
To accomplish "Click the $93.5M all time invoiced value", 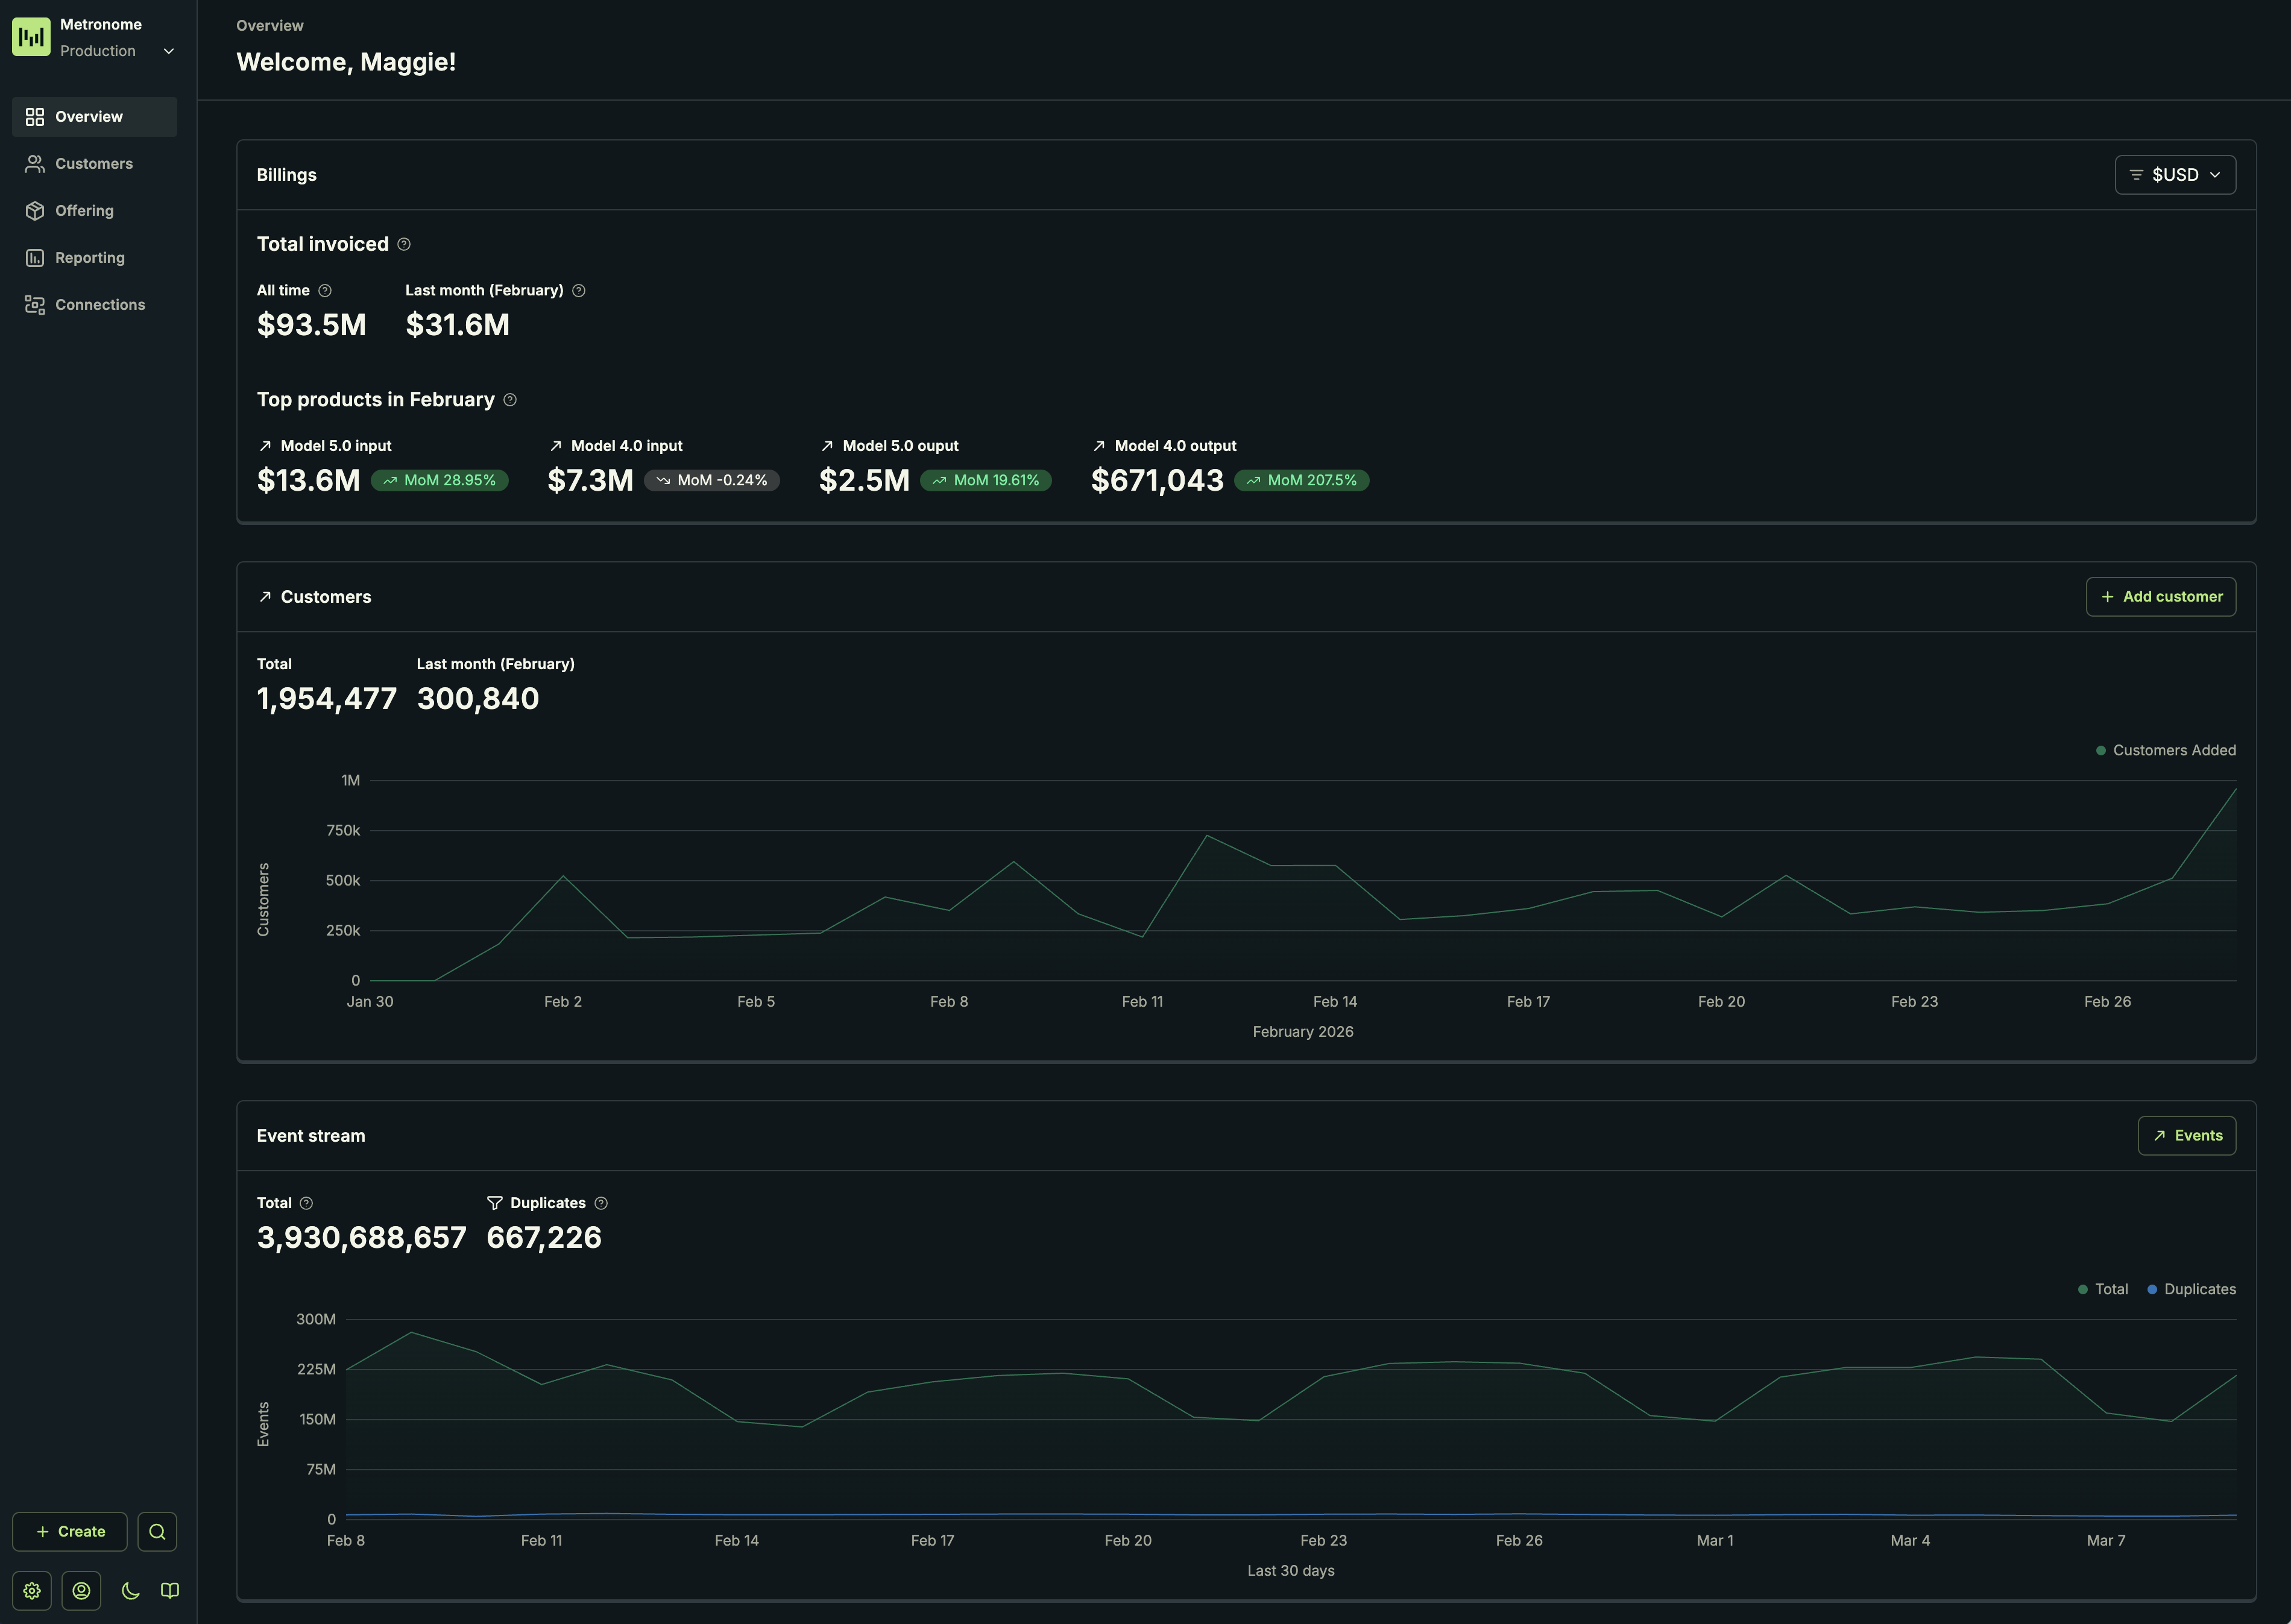I will [x=312, y=325].
